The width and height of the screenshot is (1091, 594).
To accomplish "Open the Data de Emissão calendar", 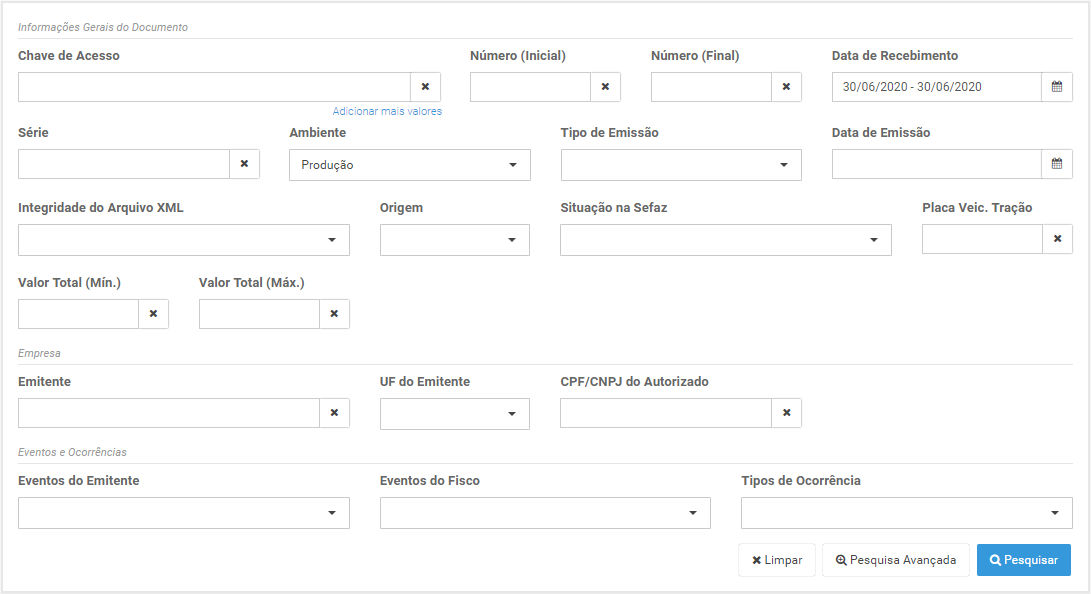I will click(x=1057, y=164).
